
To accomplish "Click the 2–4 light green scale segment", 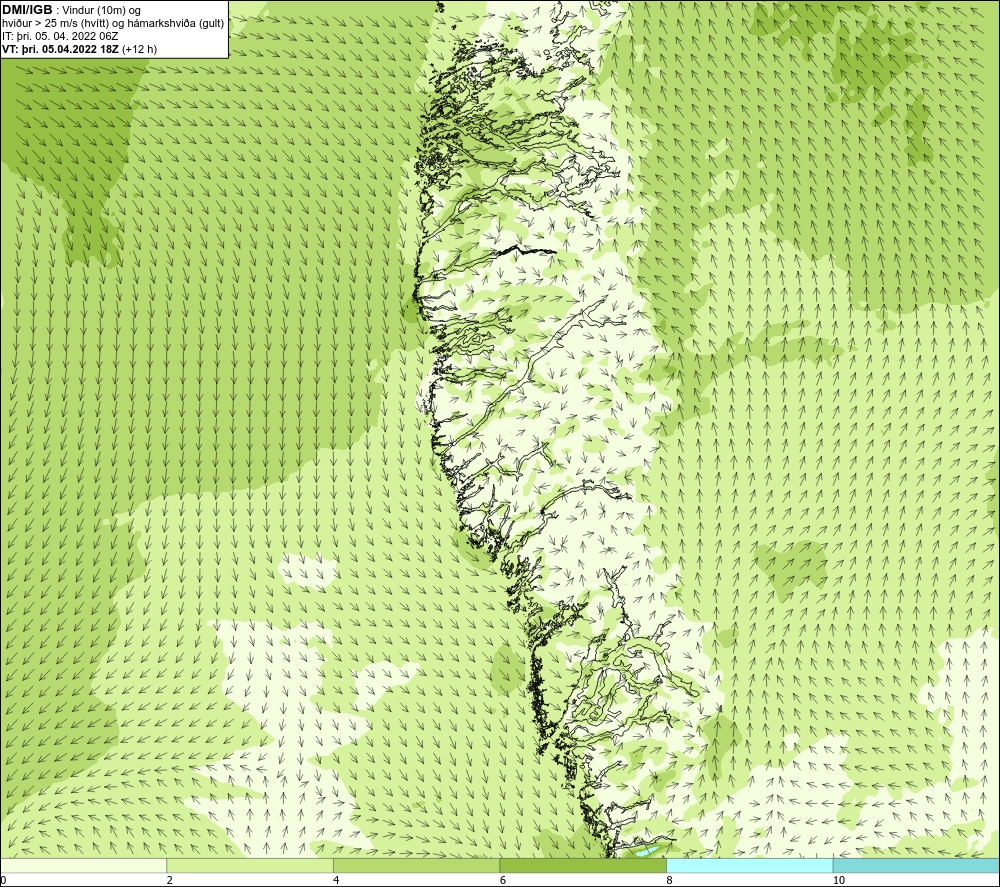I will pos(250,865).
